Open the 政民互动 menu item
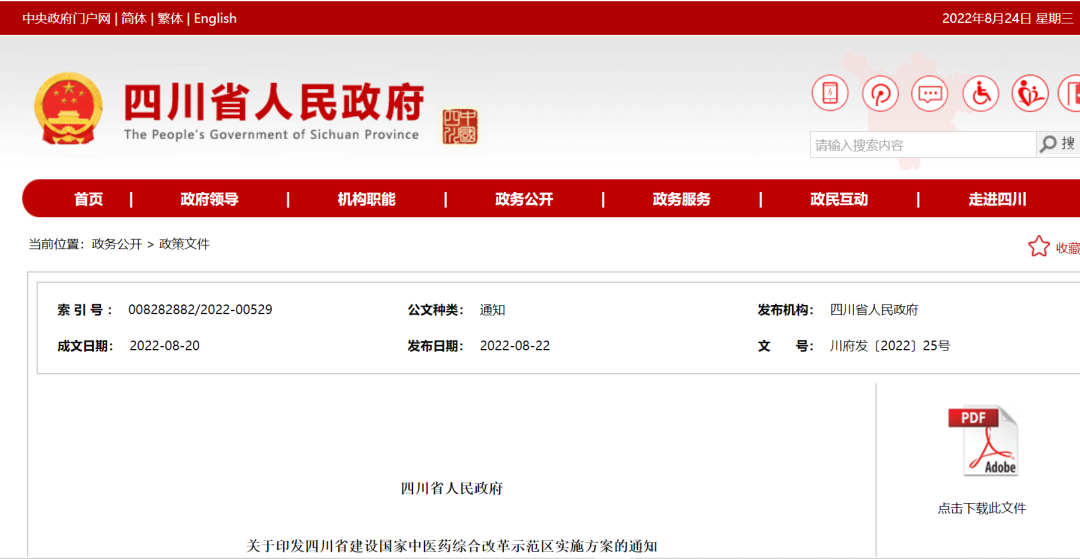Image resolution: width=1080 pixels, height=559 pixels. click(839, 200)
